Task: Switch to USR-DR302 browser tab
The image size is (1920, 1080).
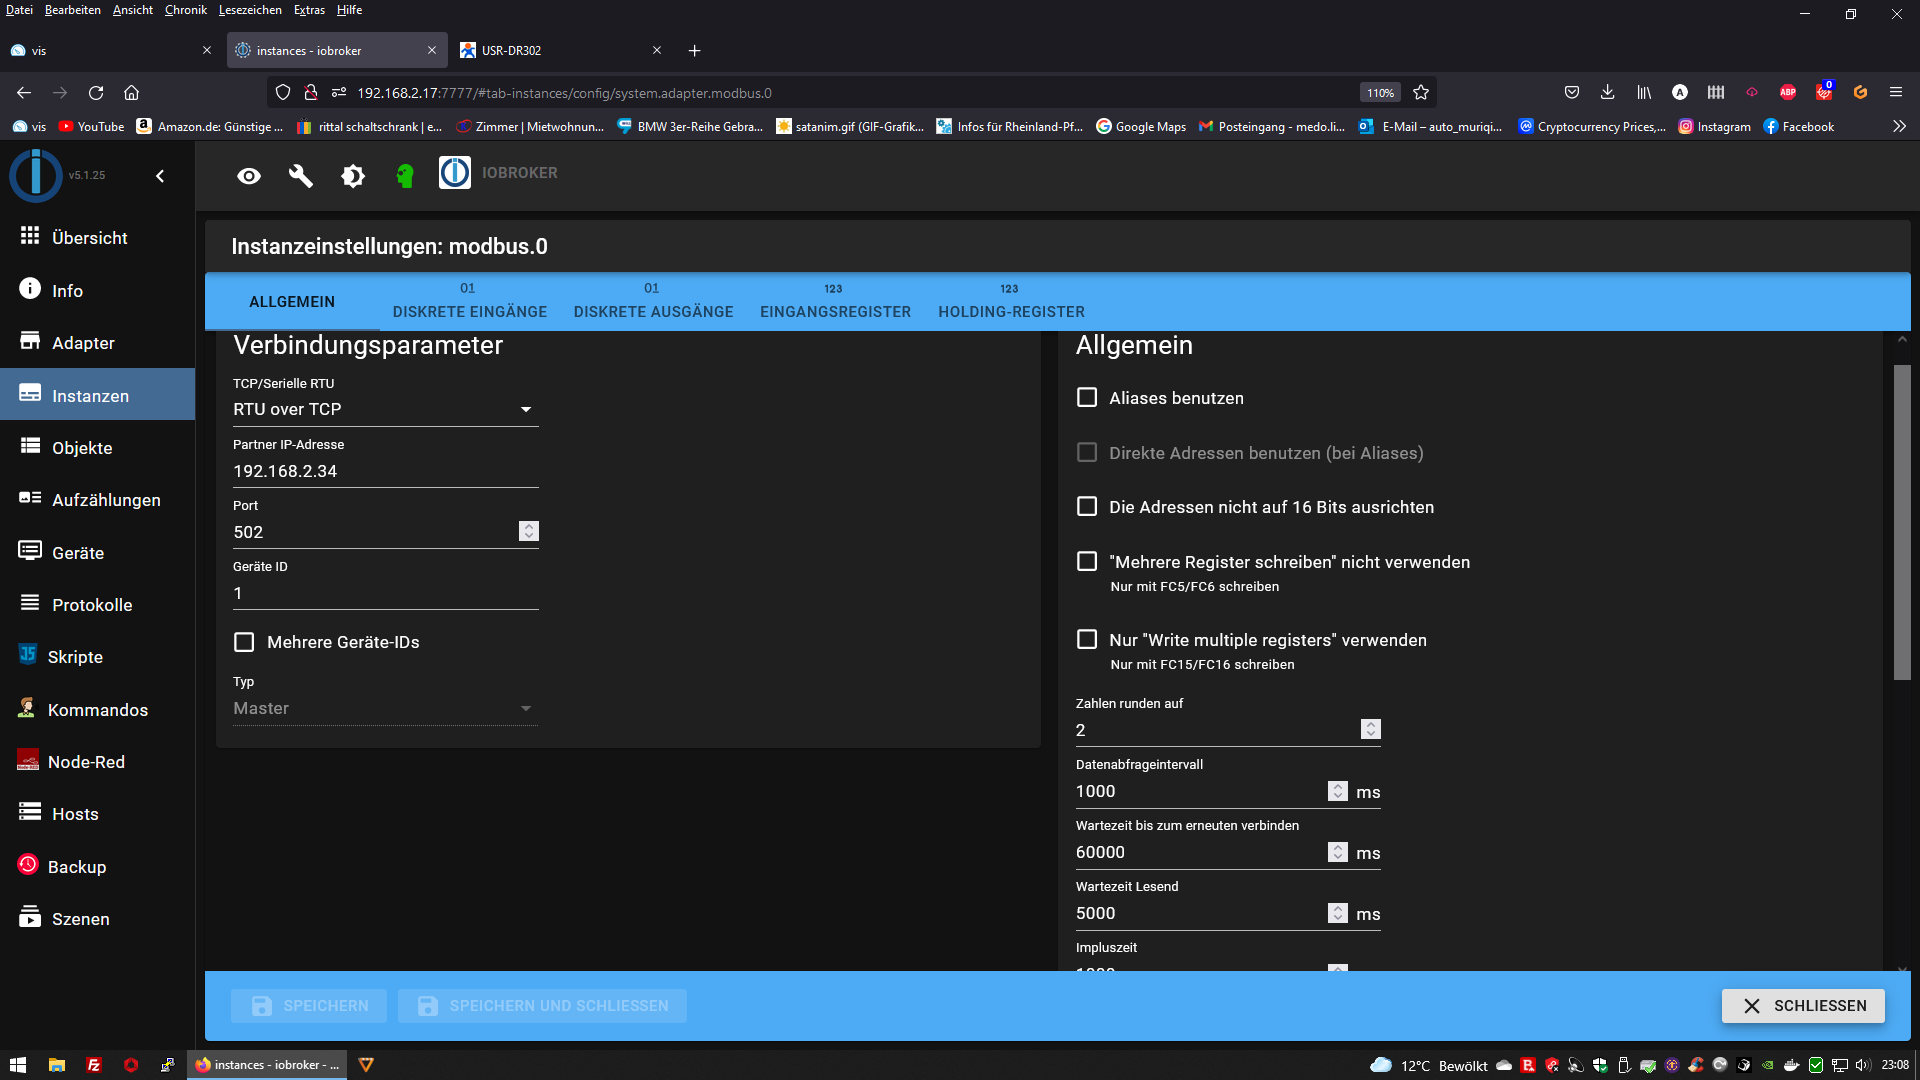Action: [x=560, y=50]
